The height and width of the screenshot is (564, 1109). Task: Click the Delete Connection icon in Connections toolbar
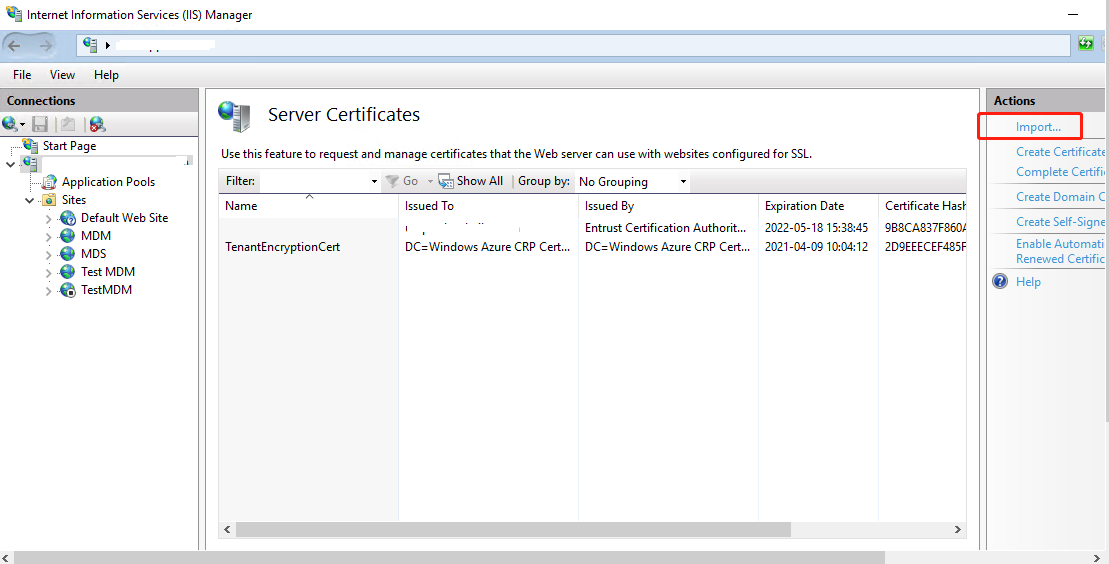[97, 124]
